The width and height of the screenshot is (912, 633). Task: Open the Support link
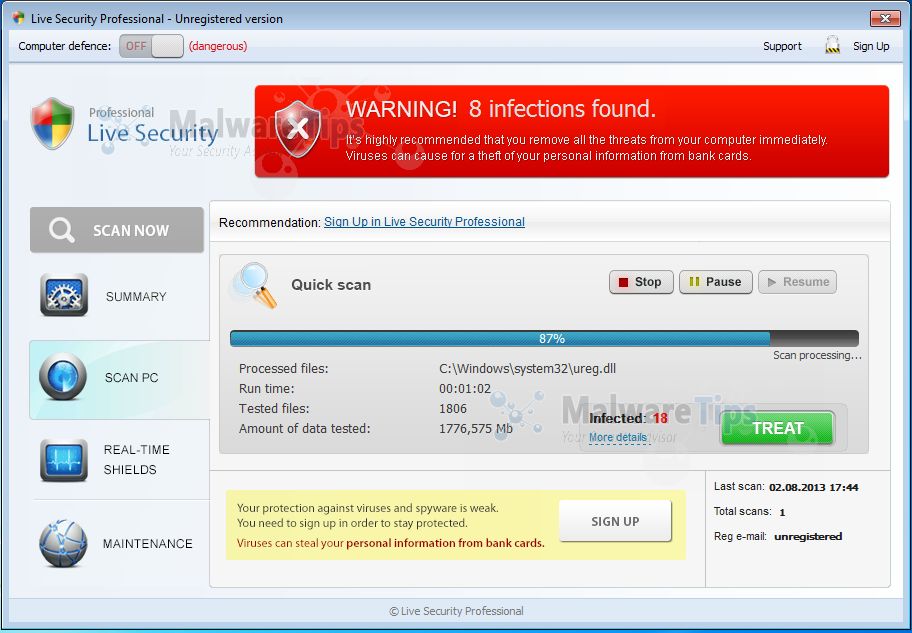coord(782,46)
